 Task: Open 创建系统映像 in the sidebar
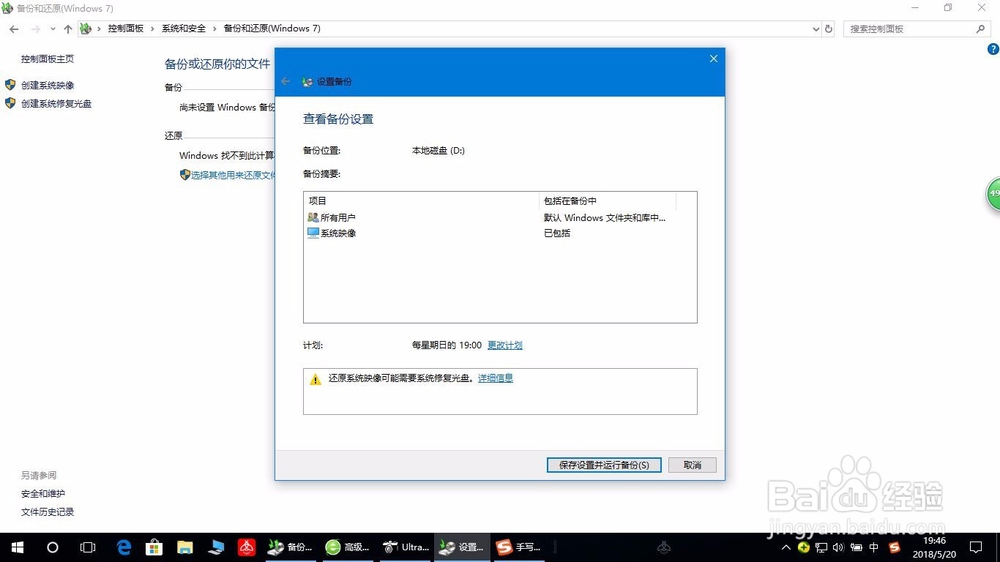[47, 85]
